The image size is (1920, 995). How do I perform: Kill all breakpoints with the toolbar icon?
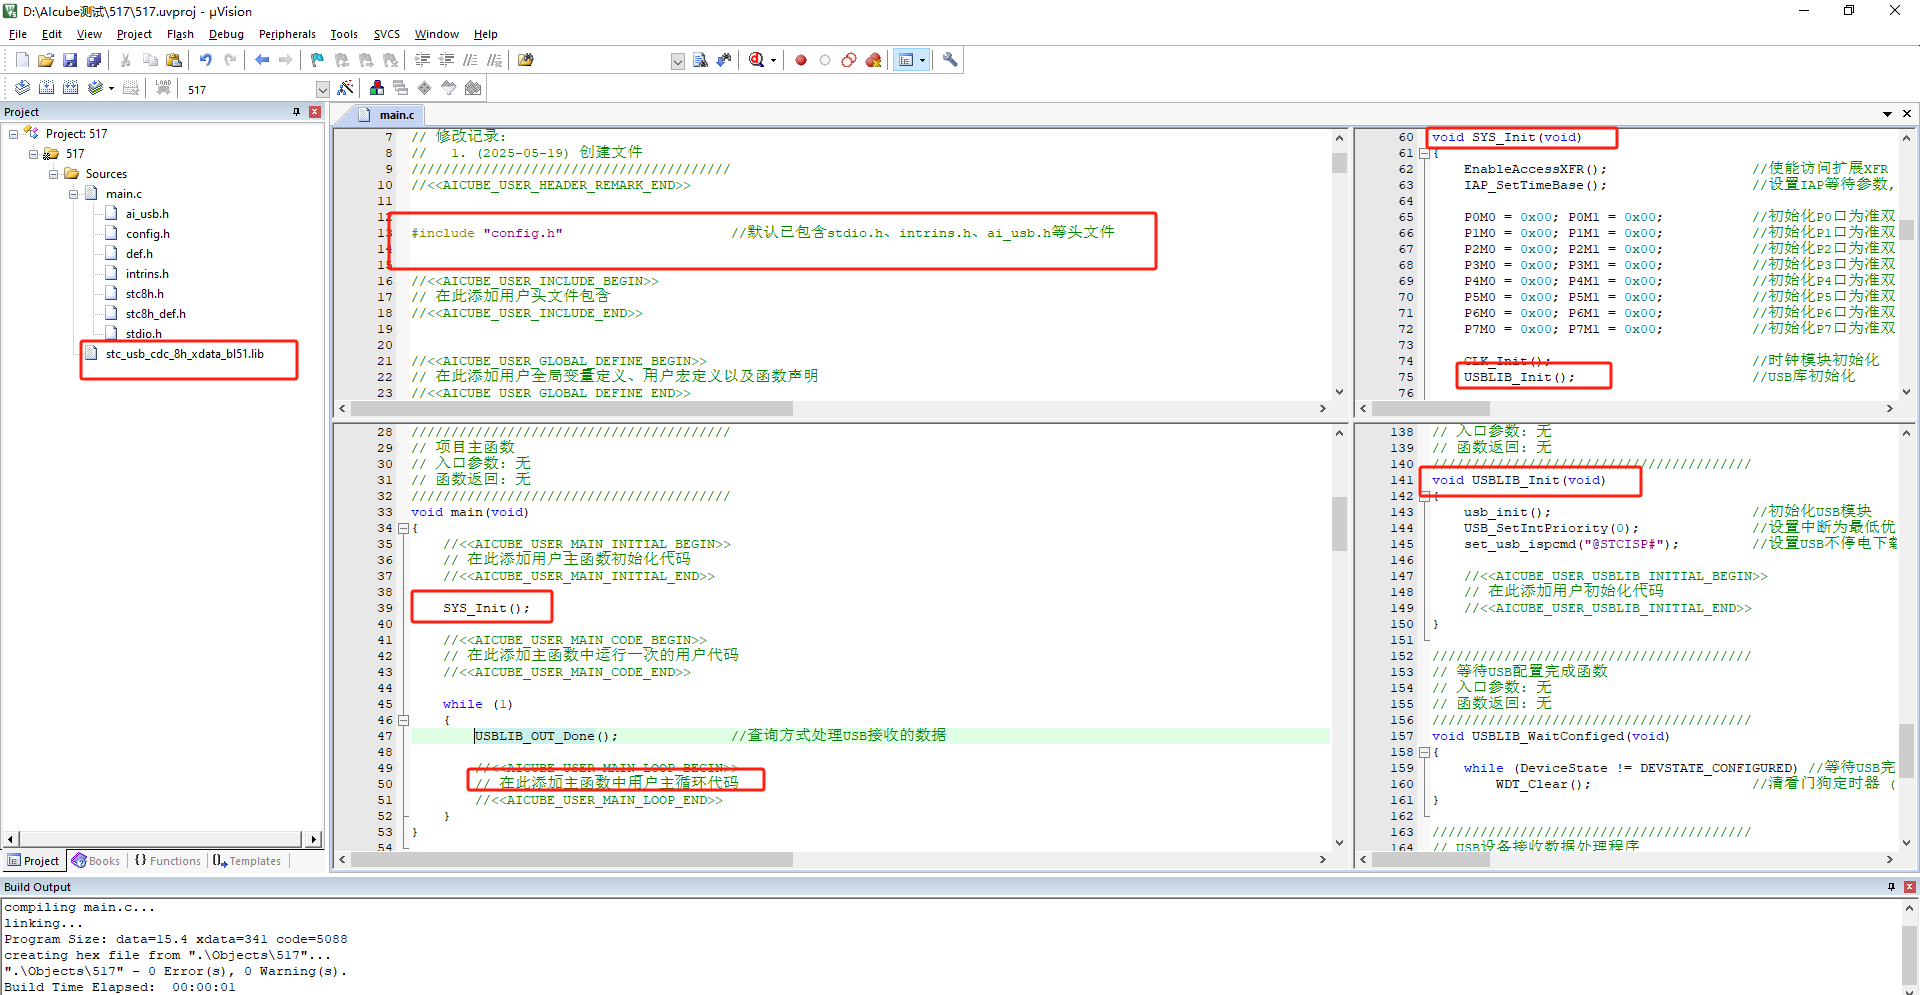click(873, 60)
